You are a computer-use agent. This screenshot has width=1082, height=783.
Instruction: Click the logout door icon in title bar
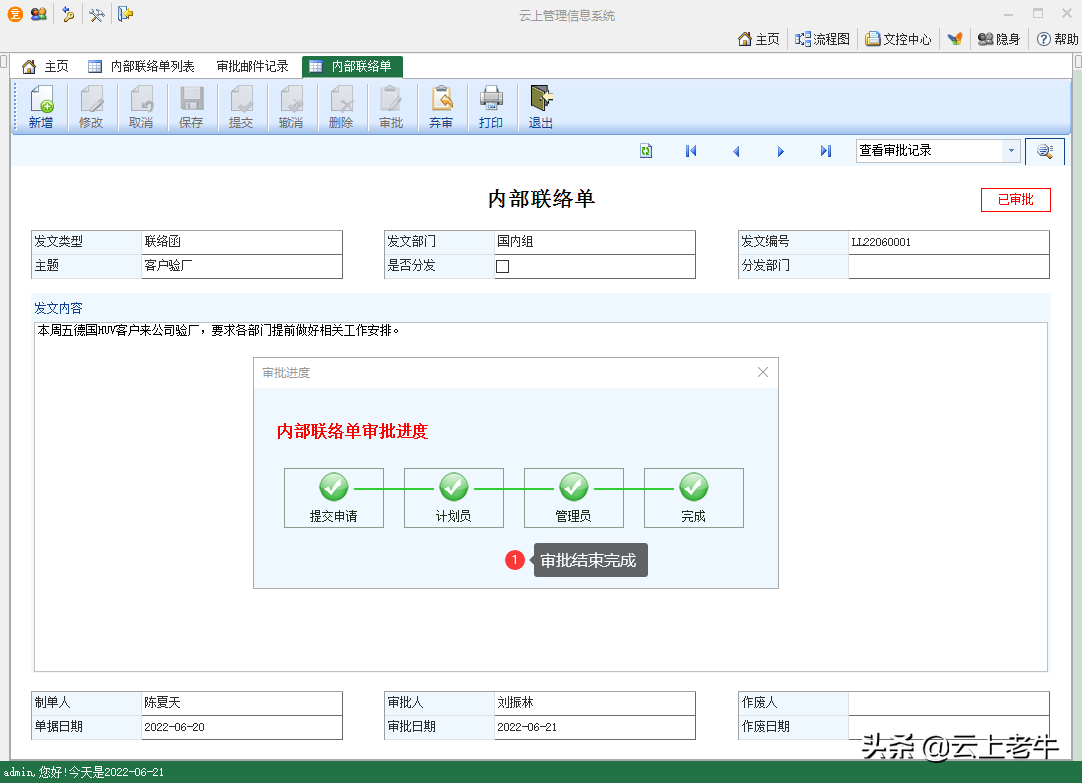point(125,14)
